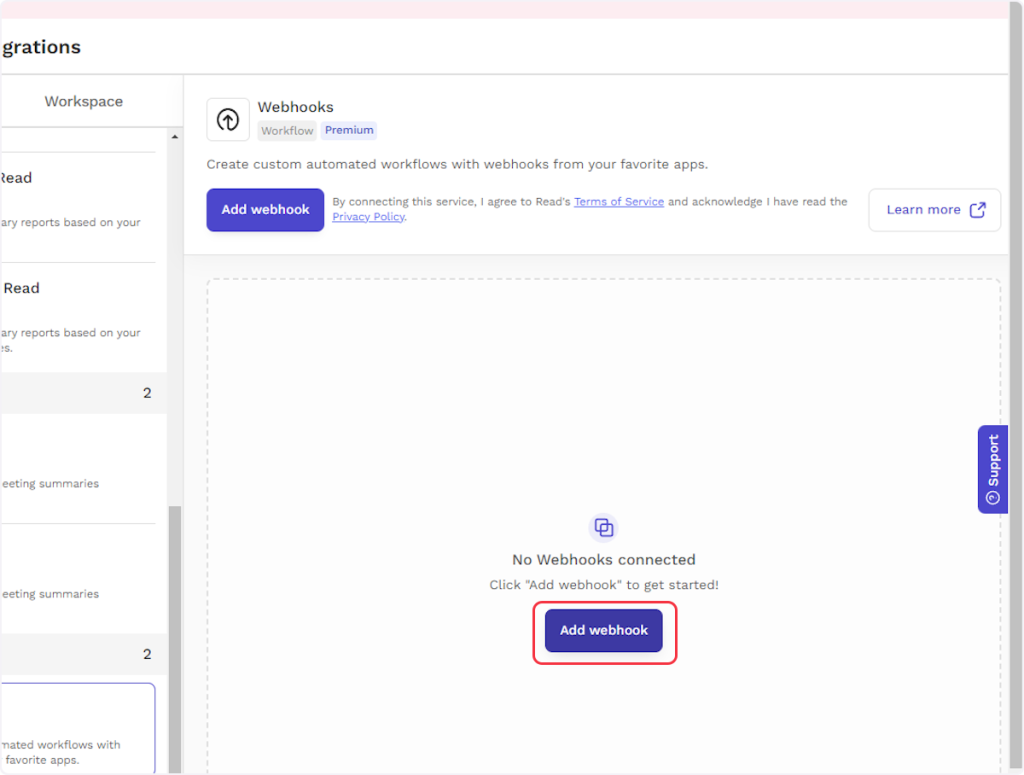Click the Webhooks upload-arrow icon
Viewport: 1024px width, 775px height.
pyautogui.click(x=228, y=119)
